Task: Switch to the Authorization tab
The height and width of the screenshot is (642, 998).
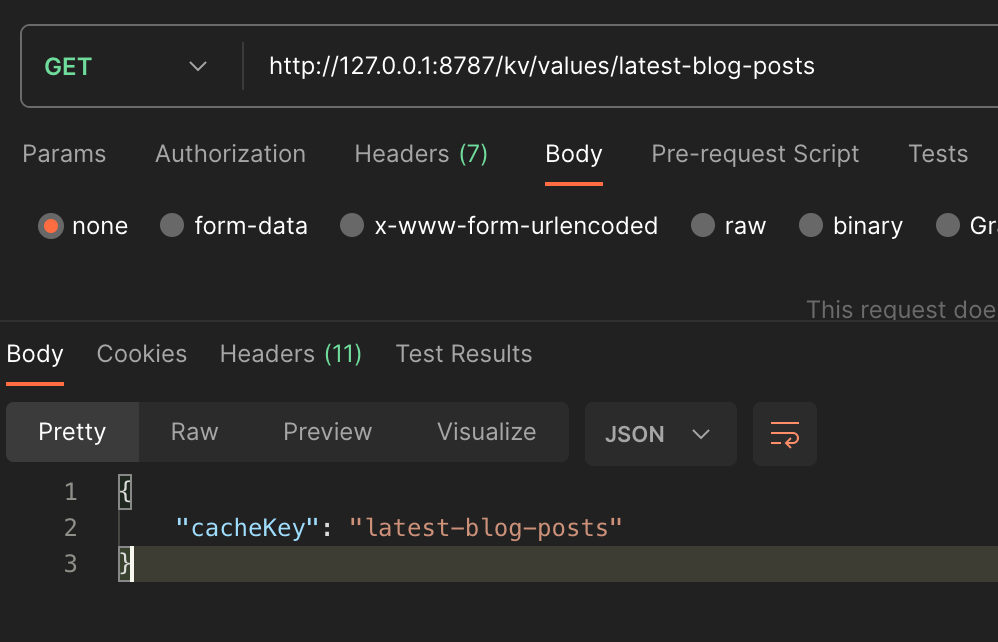Action: (230, 154)
